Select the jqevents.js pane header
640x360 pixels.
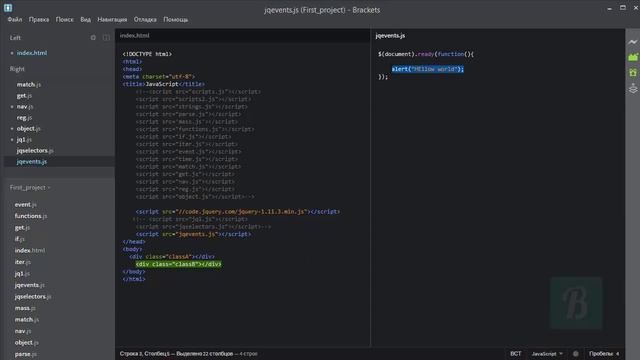click(390, 36)
